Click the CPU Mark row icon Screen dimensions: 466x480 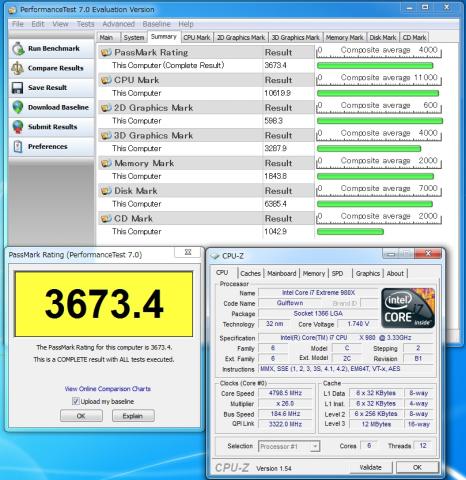tap(106, 80)
